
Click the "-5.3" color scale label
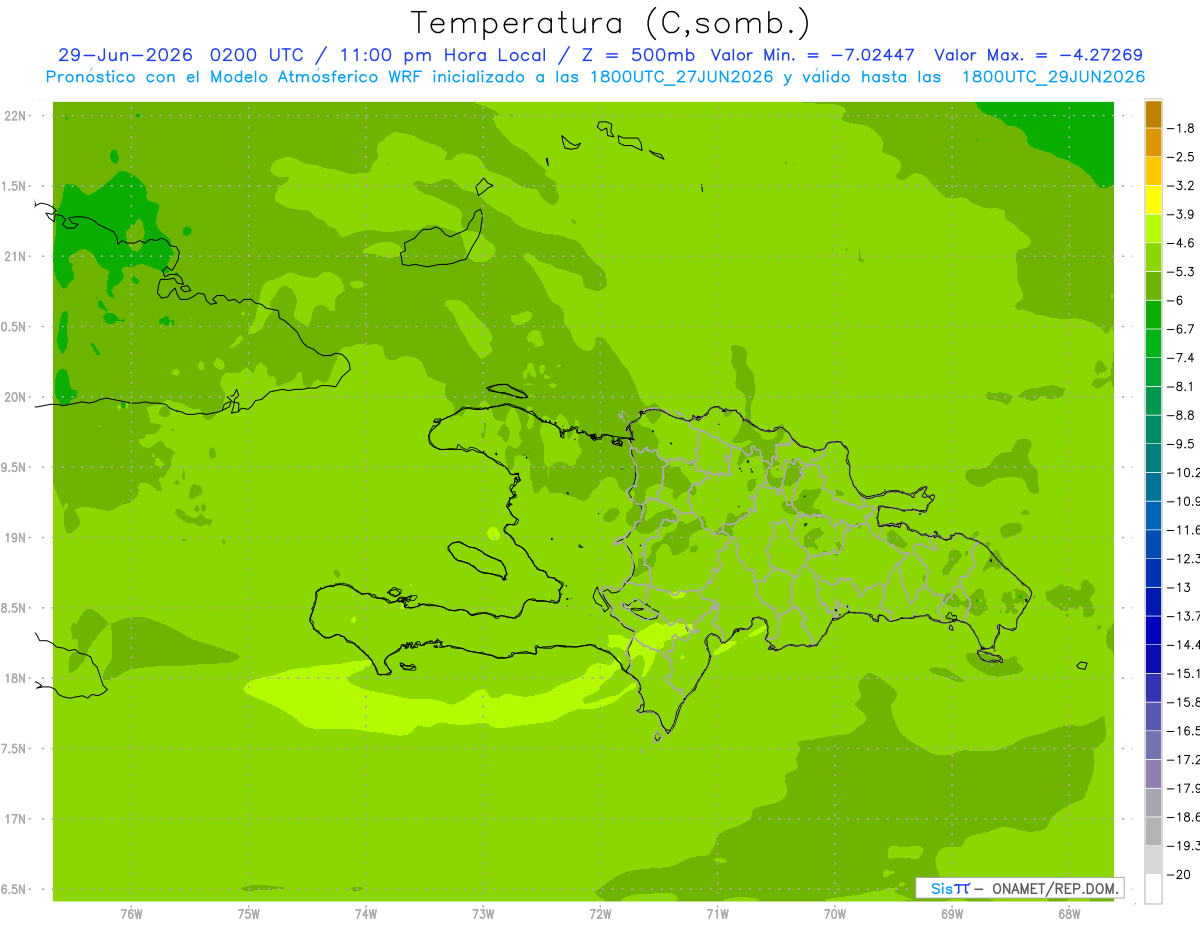[1182, 272]
